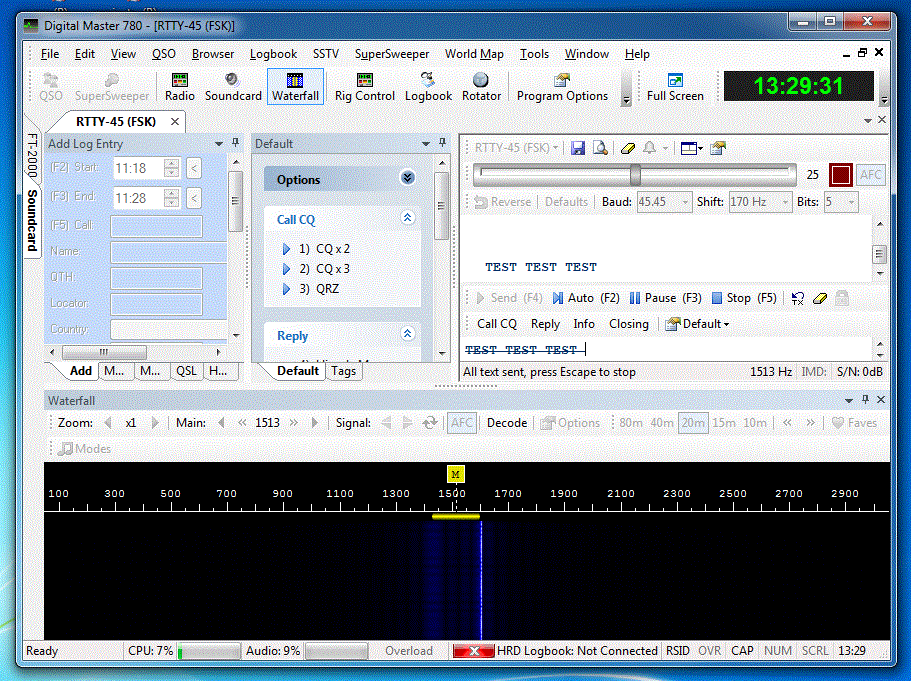Select the 40m band button
This screenshot has width=911, height=681.
point(662,423)
